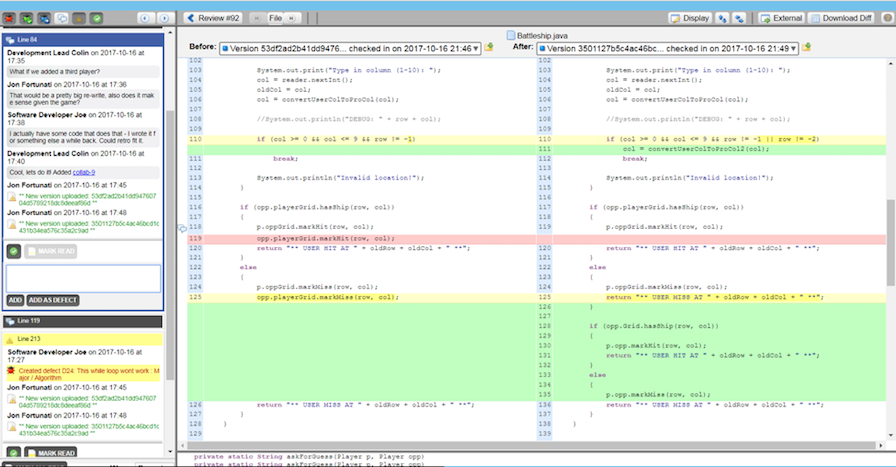Click the comment text input box

click(x=83, y=278)
